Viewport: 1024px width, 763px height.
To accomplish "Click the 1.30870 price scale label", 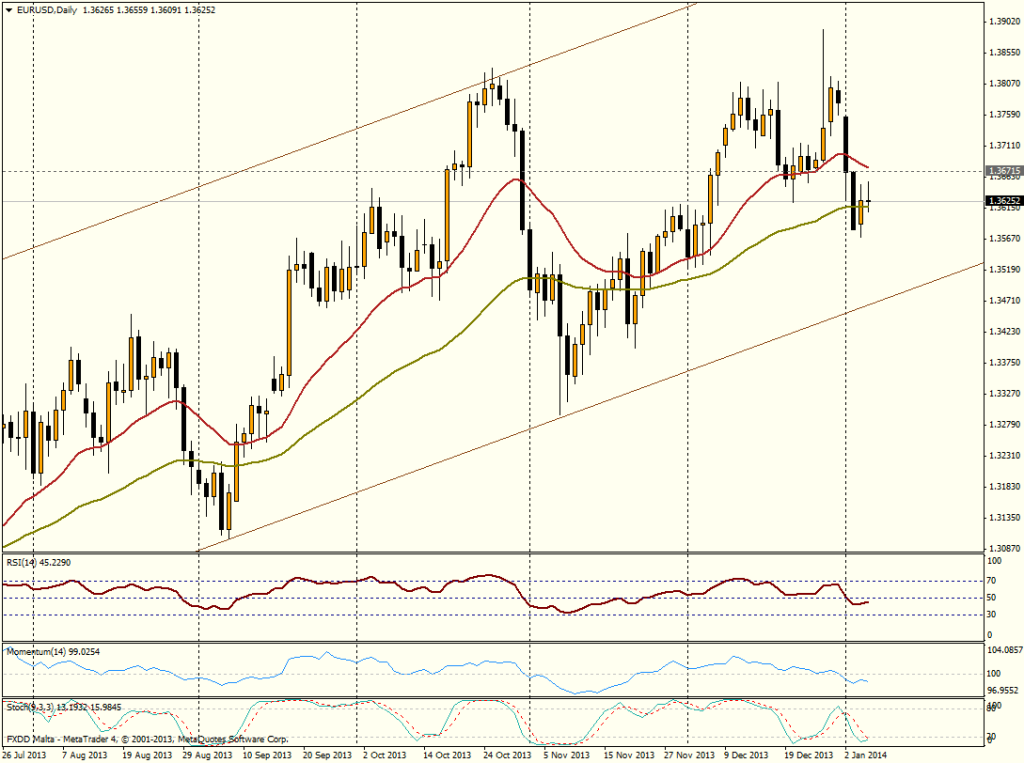I will click(1003, 549).
